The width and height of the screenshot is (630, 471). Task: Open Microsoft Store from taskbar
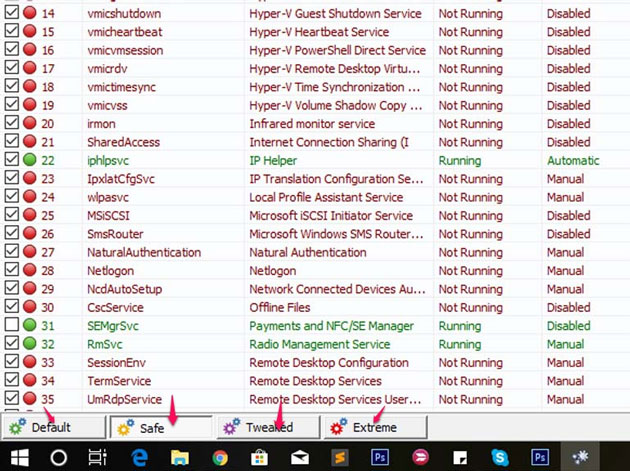tap(260, 457)
